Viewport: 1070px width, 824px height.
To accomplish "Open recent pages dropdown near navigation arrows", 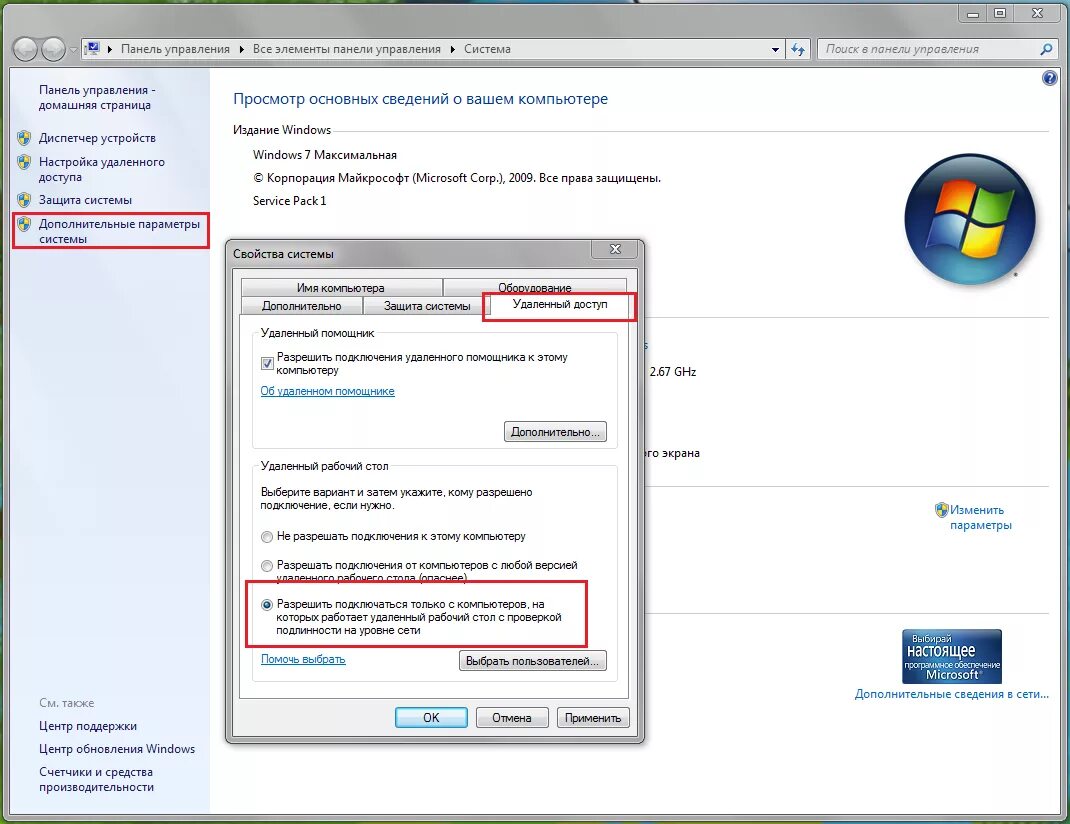I will point(74,50).
